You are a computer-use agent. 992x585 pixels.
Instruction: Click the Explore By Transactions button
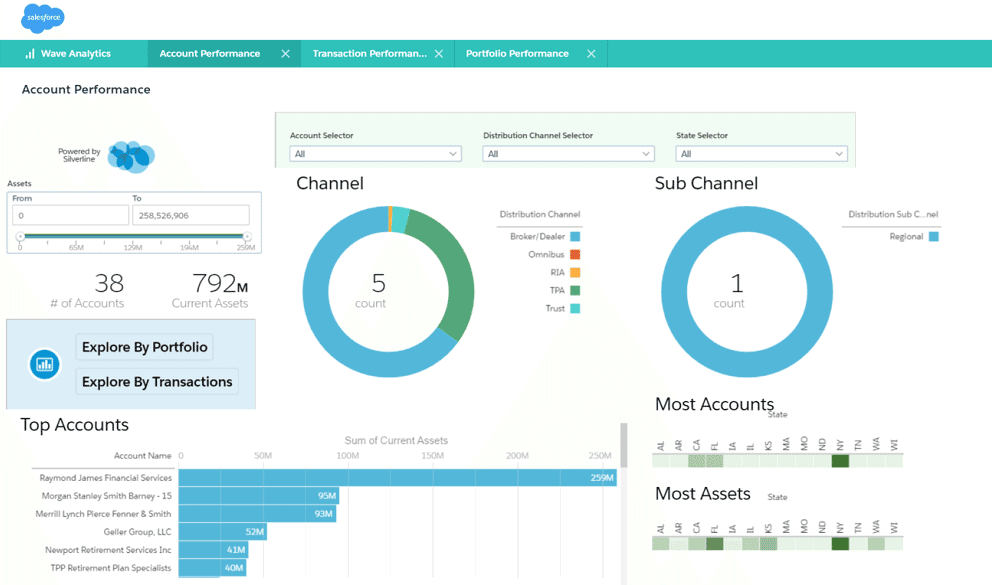tap(157, 381)
